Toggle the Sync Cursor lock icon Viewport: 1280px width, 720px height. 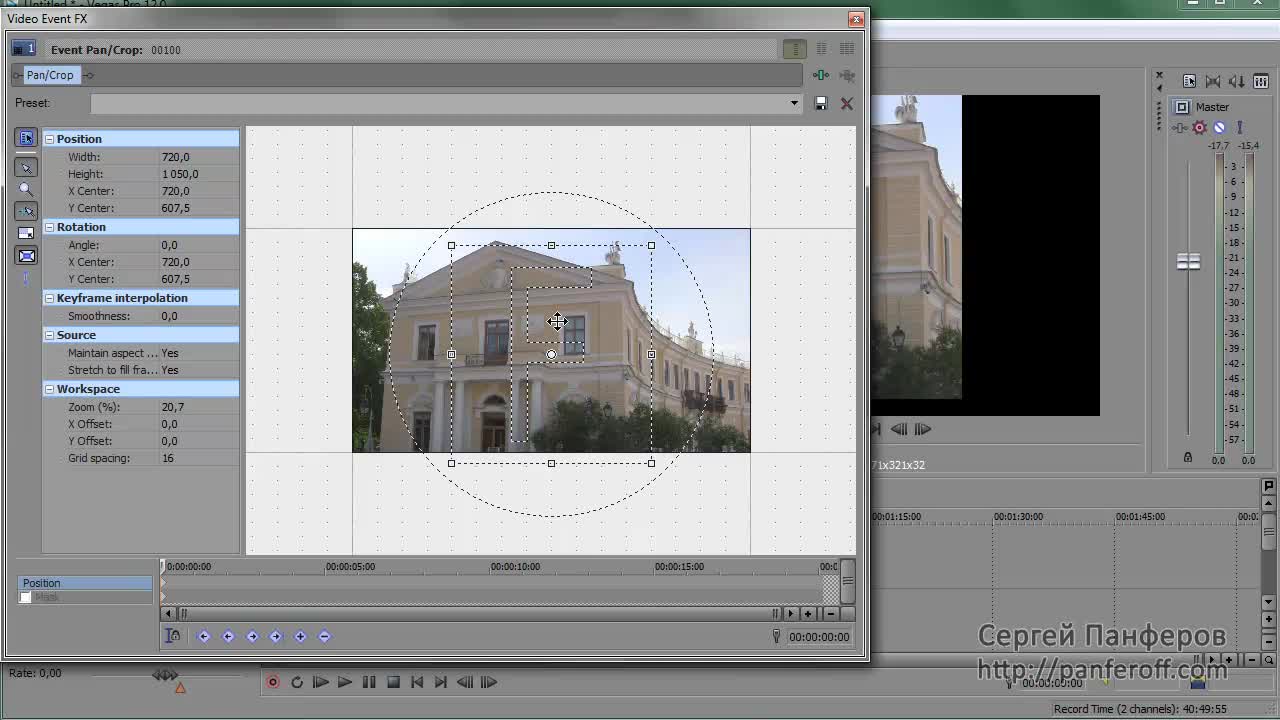pyautogui.click(x=173, y=636)
